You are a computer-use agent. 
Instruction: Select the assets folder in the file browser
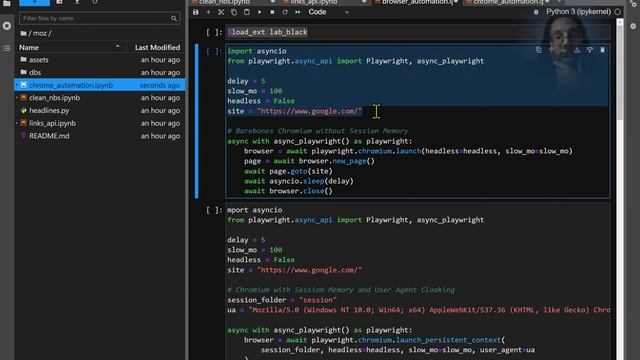click(100, 60)
